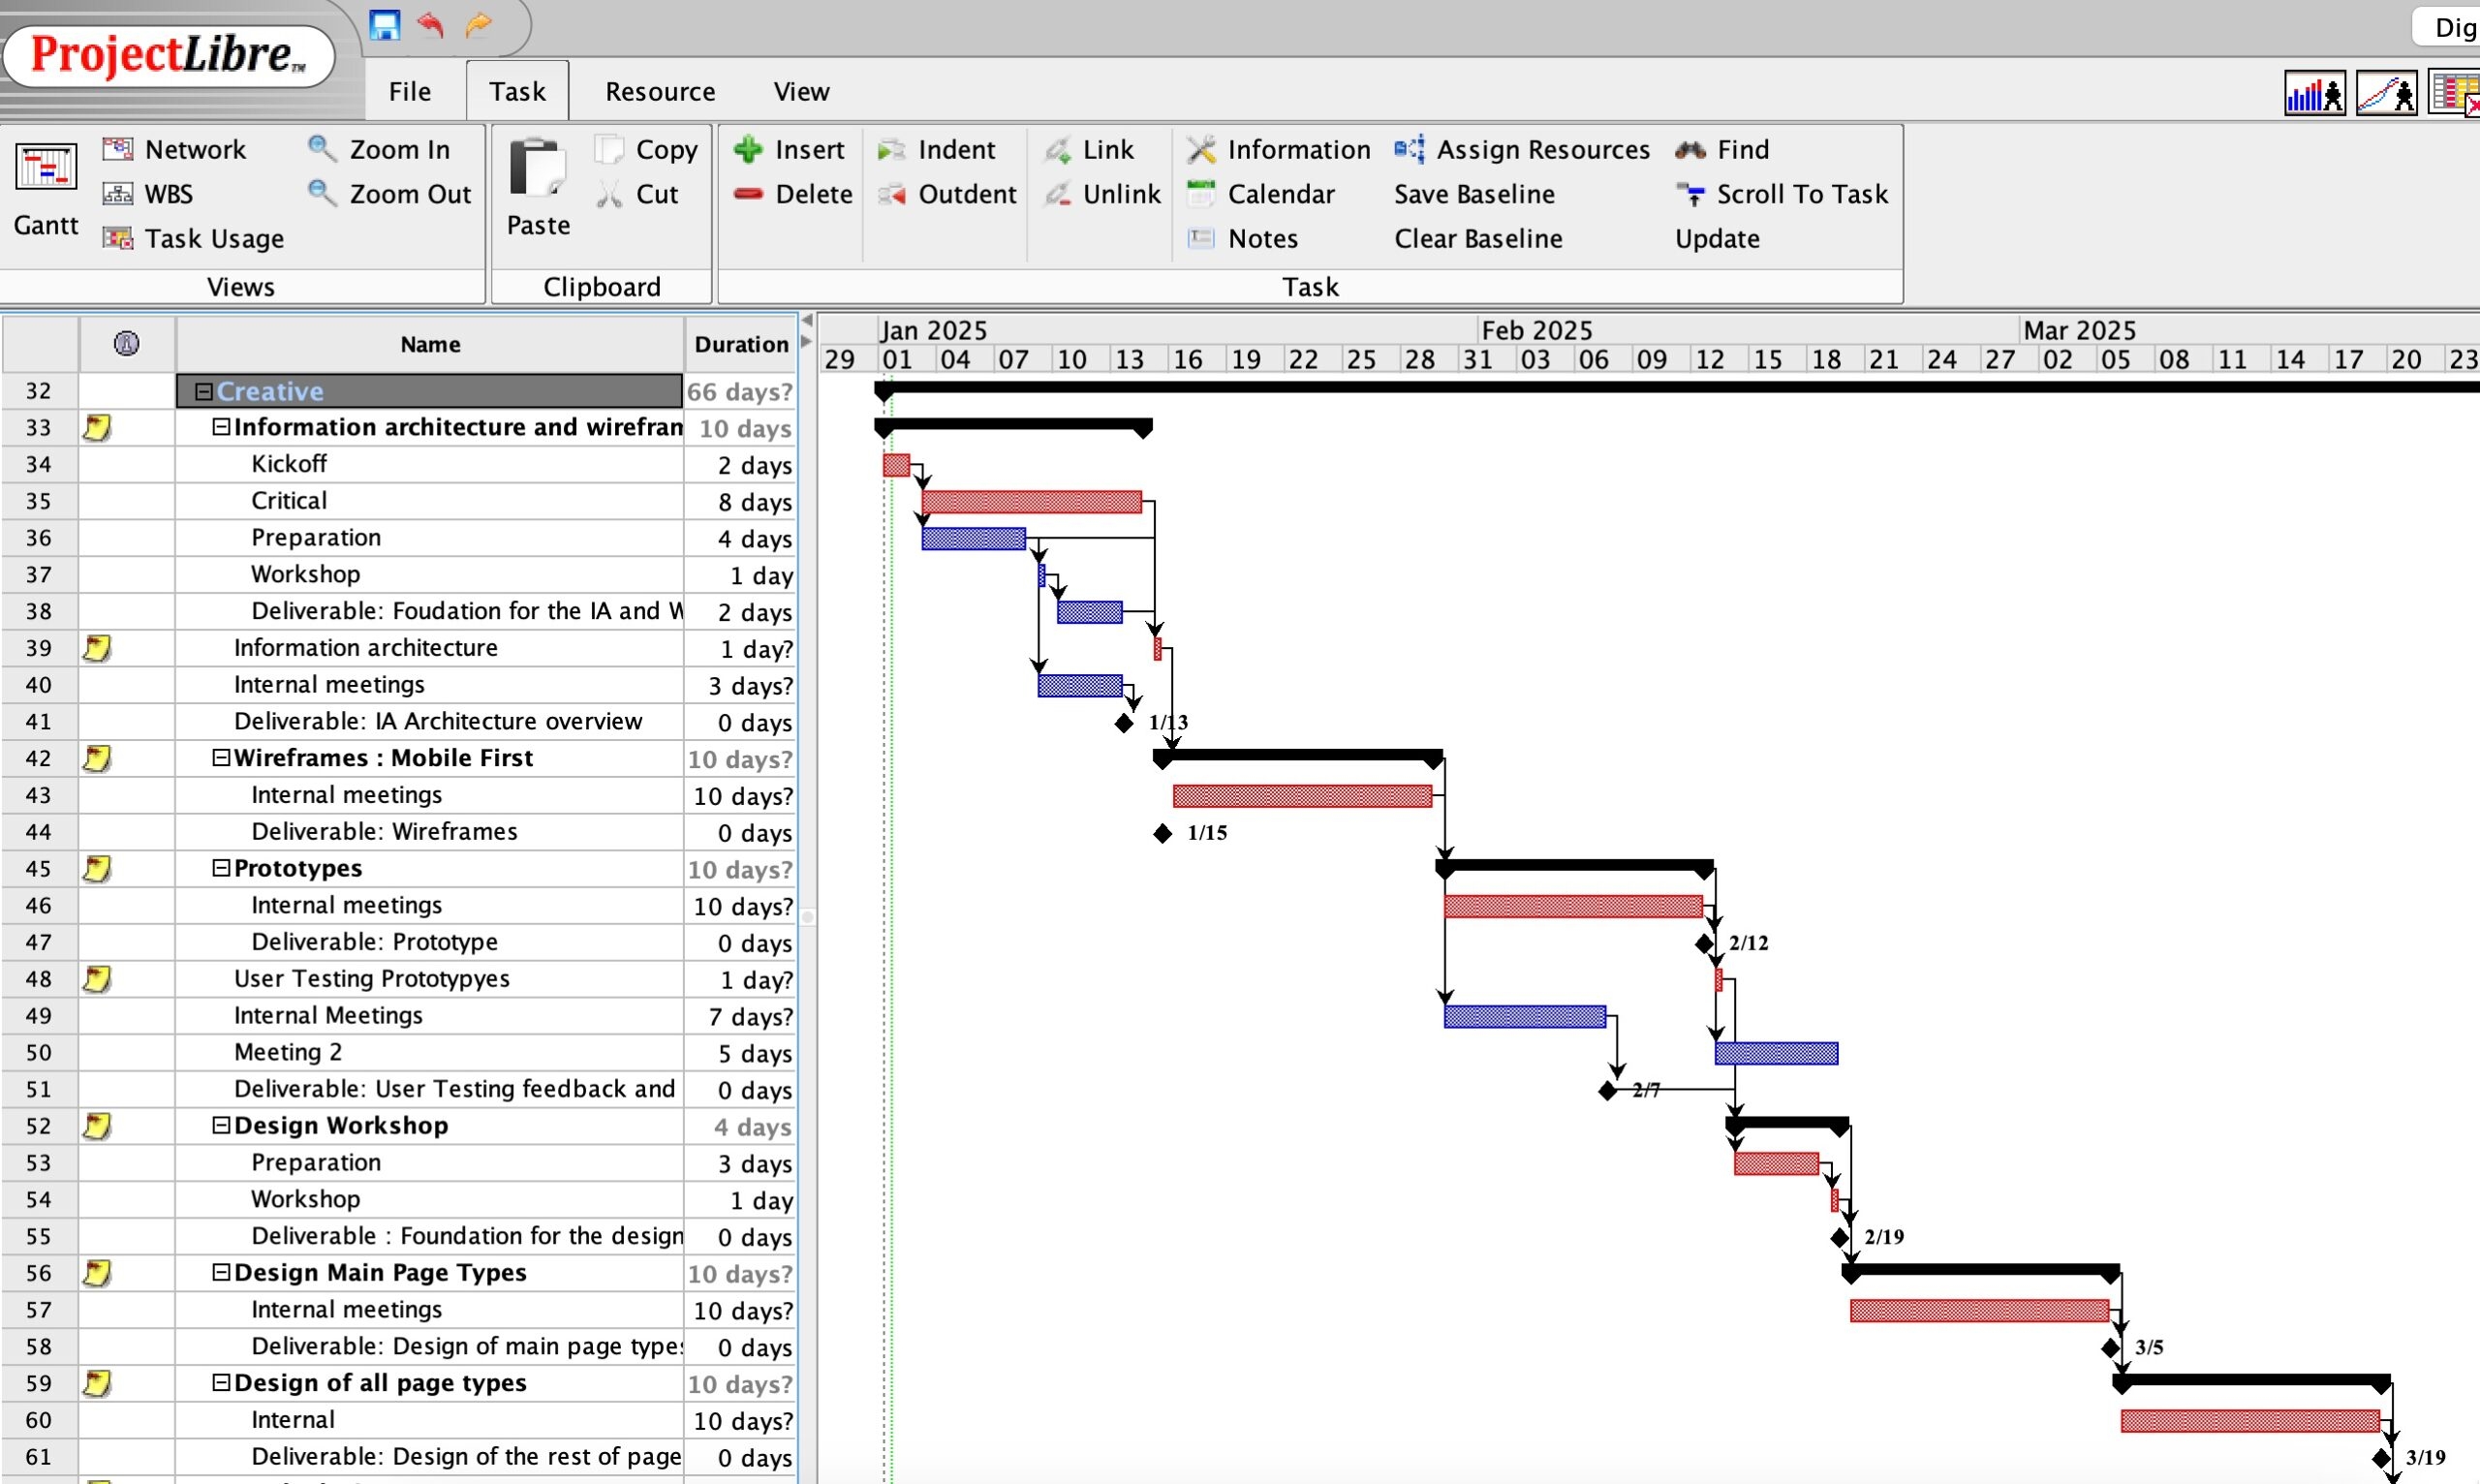2480x1484 pixels.
Task: Click Save Baseline
Action: coord(1474,194)
